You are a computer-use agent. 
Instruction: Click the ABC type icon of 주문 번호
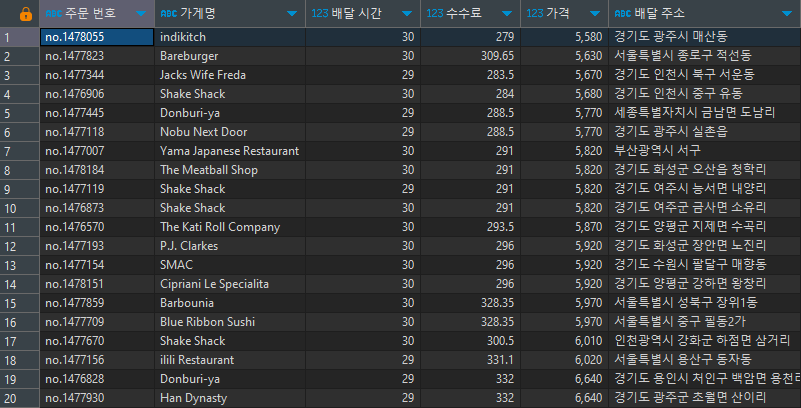(x=53, y=14)
